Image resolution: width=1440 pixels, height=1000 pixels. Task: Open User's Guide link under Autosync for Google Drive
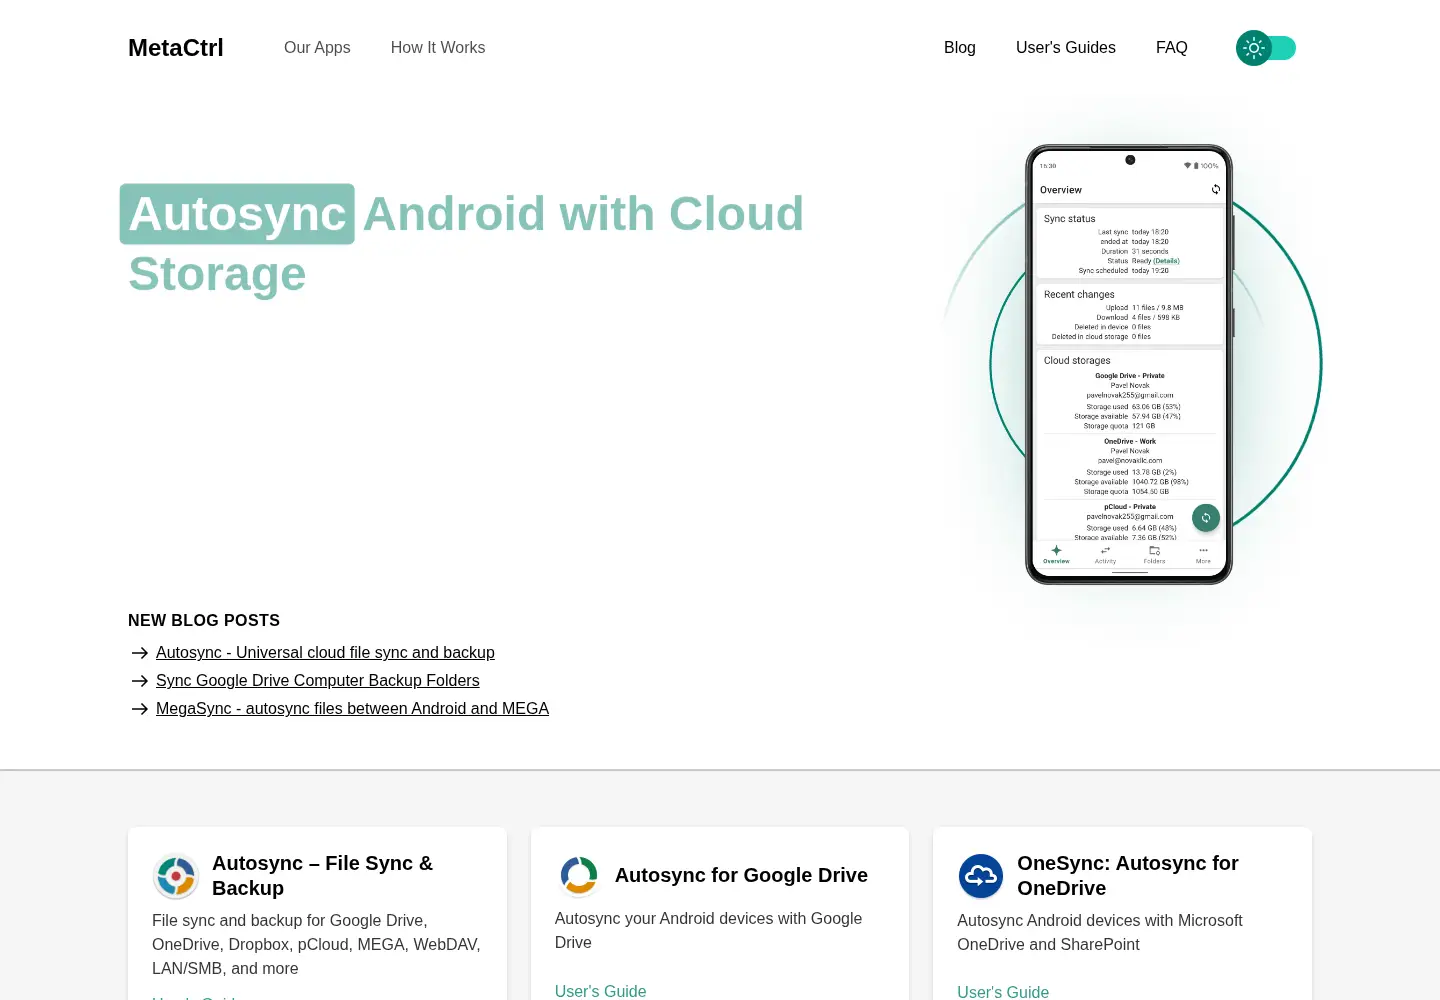[600, 991]
